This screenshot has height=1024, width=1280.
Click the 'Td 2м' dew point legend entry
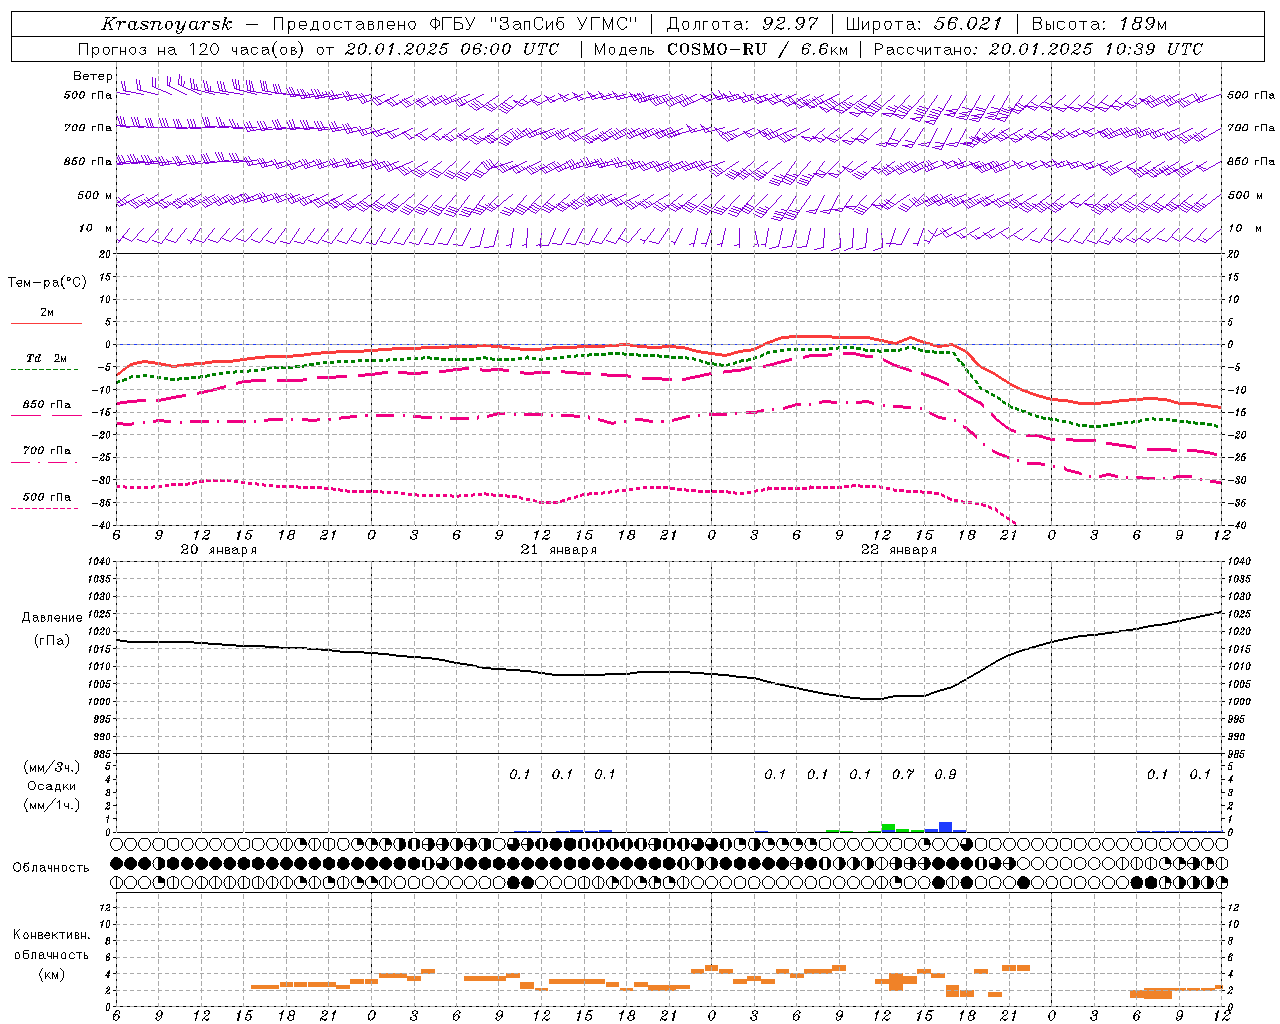pyautogui.click(x=47, y=358)
